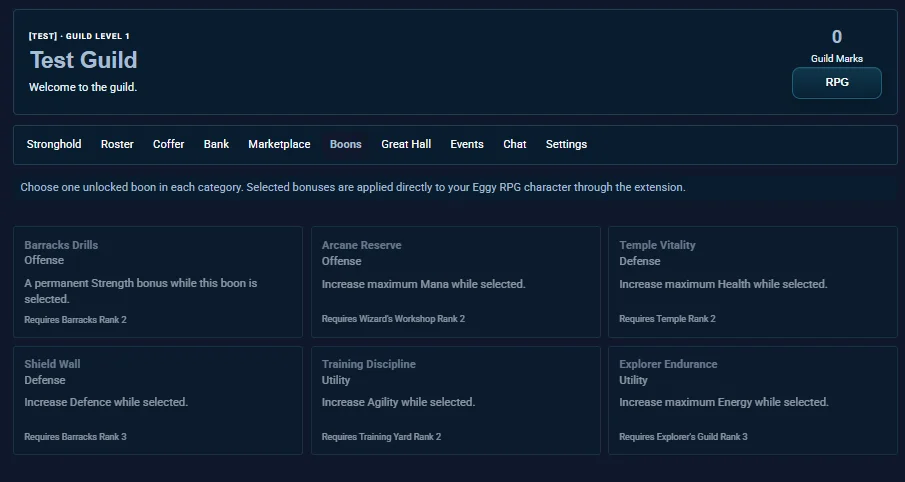Click the Guild Marks label

tap(837, 58)
